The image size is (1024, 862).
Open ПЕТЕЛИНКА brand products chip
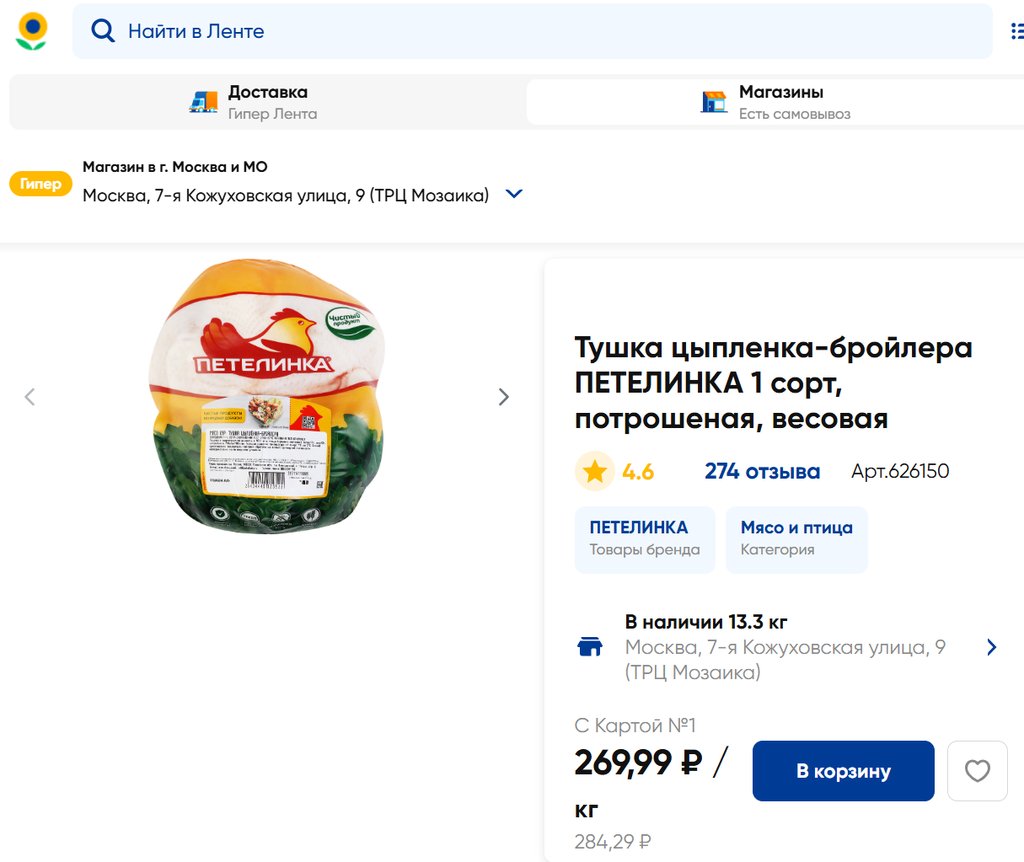[x=644, y=539]
